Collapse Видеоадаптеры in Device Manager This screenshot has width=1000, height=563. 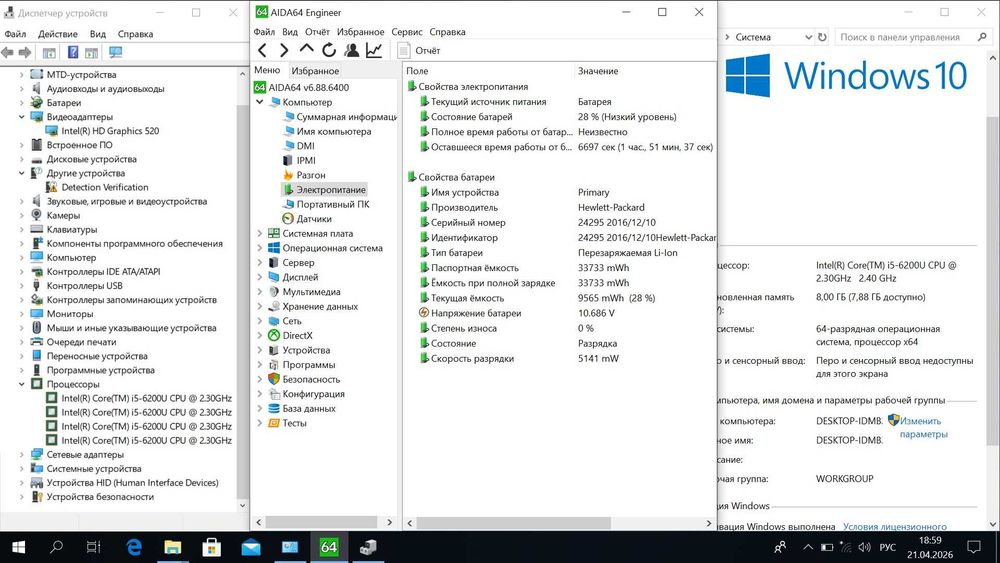(22, 117)
